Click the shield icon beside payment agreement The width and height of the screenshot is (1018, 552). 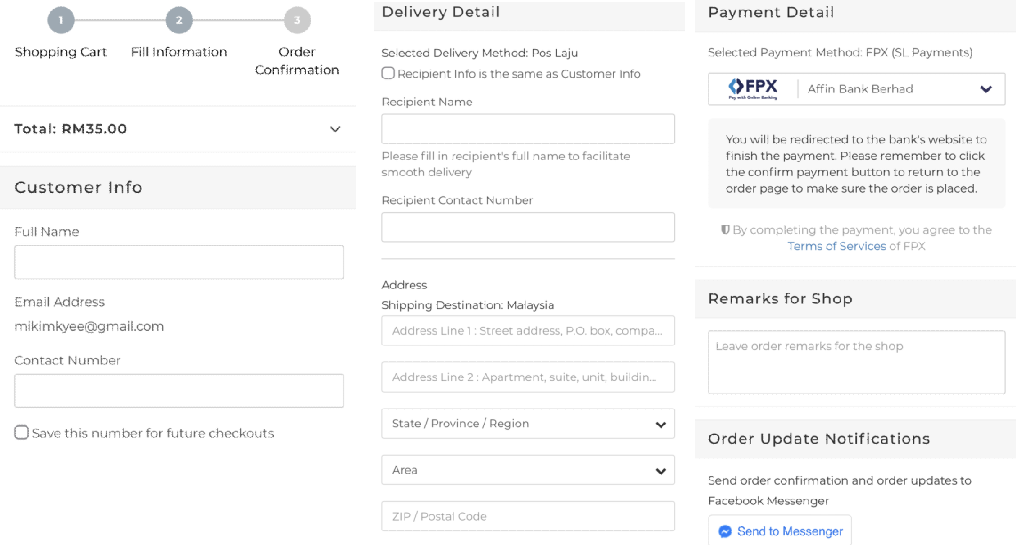[x=725, y=230]
